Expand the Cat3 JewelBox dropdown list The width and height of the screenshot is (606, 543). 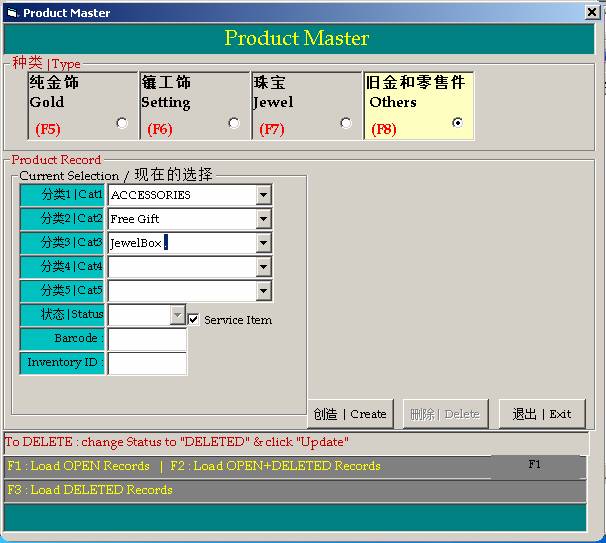click(x=263, y=243)
